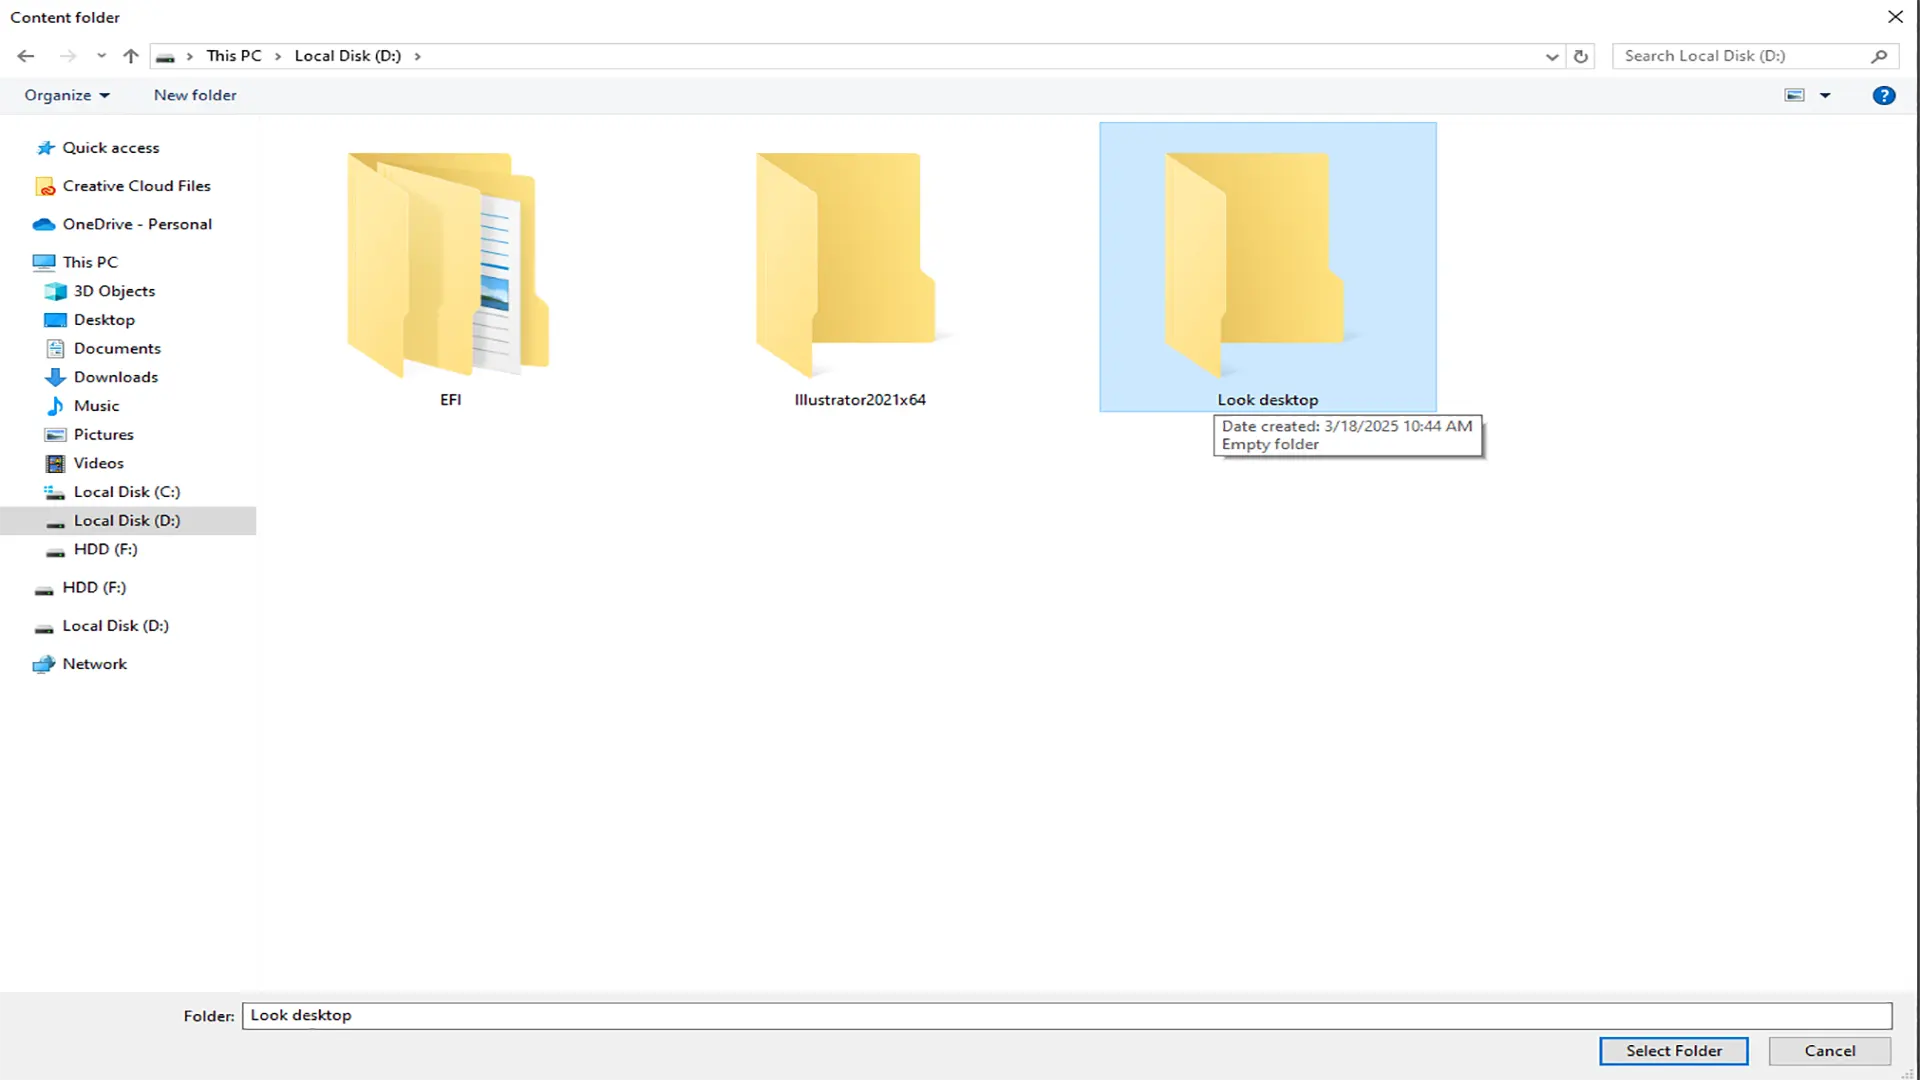
Task: Select highlighted Local Disk (D:) under This PC
Action: 127,521
